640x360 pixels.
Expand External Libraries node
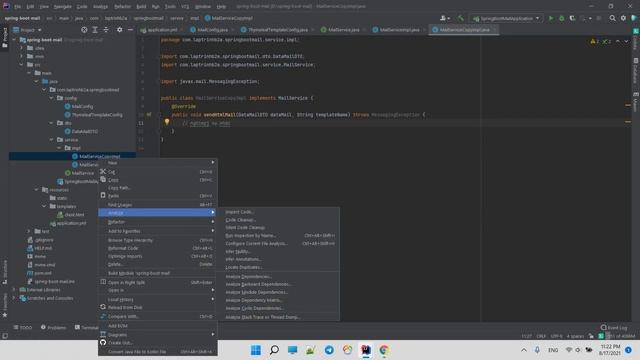coord(14,290)
